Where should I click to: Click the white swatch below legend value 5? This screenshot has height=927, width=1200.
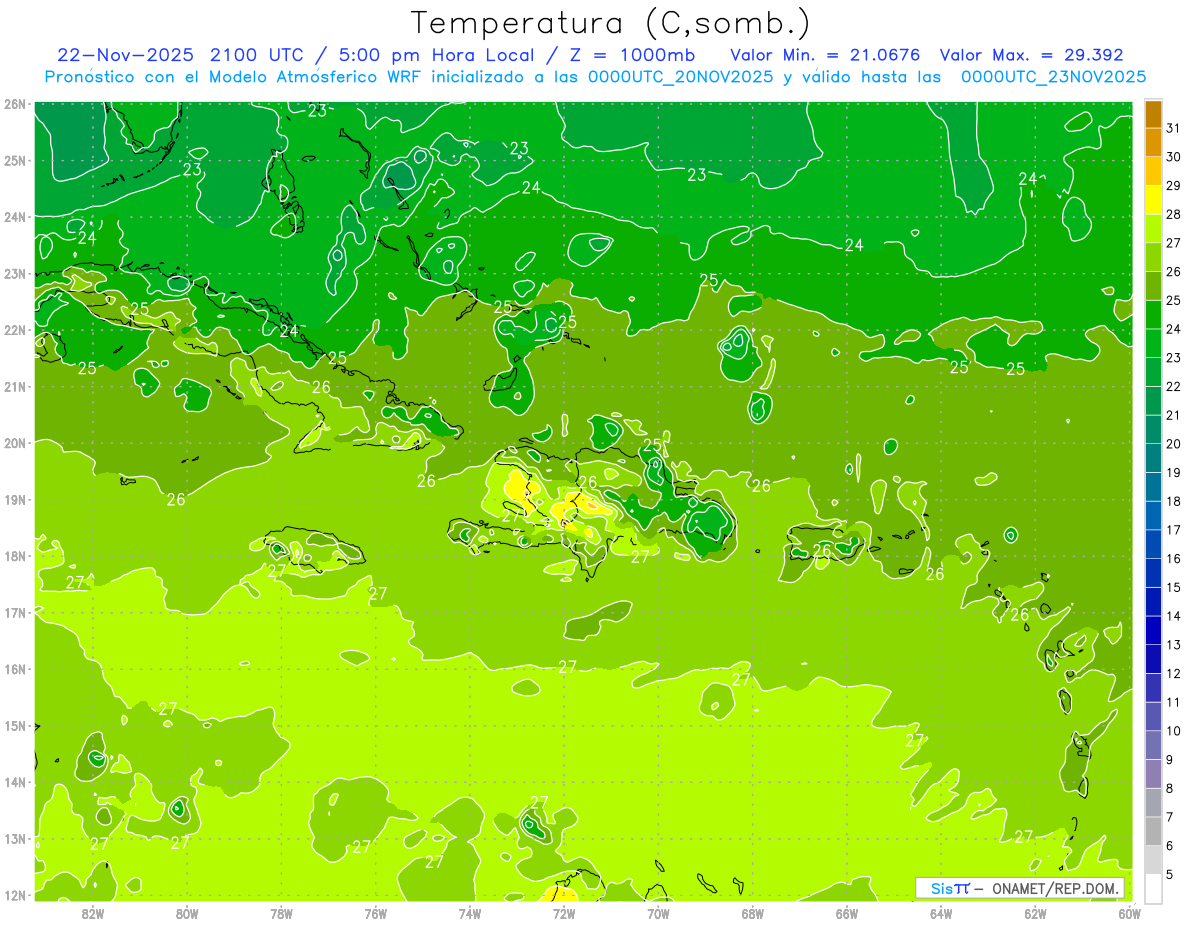[x=1153, y=887]
